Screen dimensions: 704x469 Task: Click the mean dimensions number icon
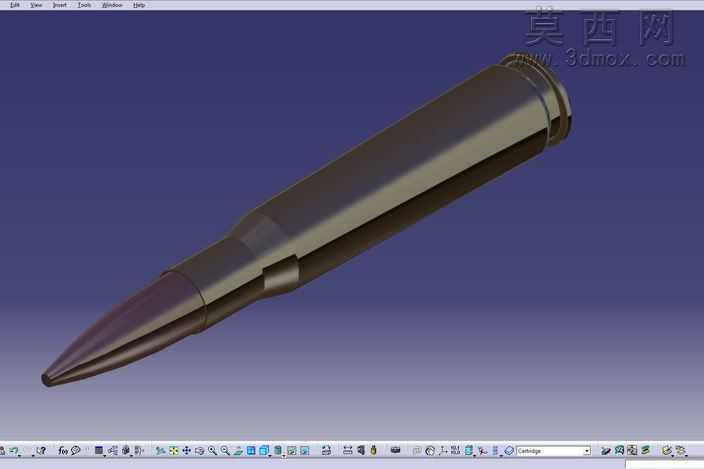click(455, 450)
